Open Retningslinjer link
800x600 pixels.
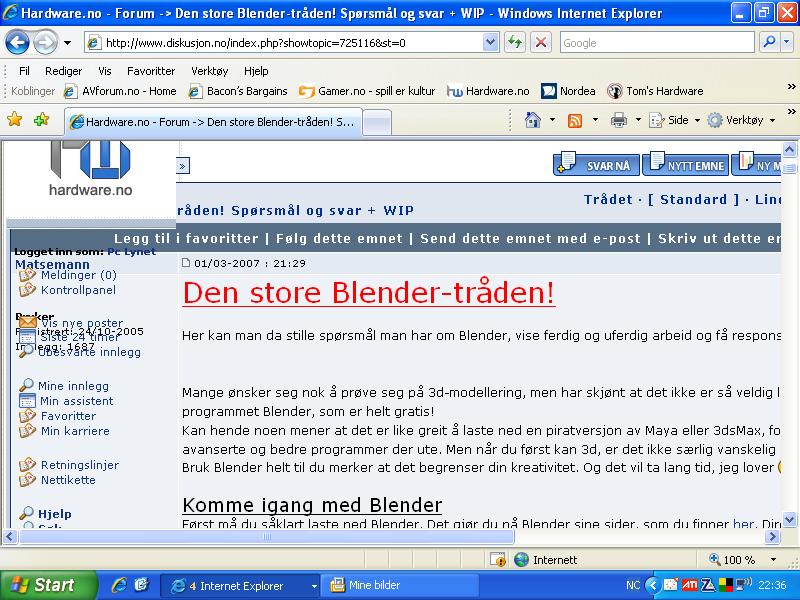pyautogui.click(x=80, y=465)
